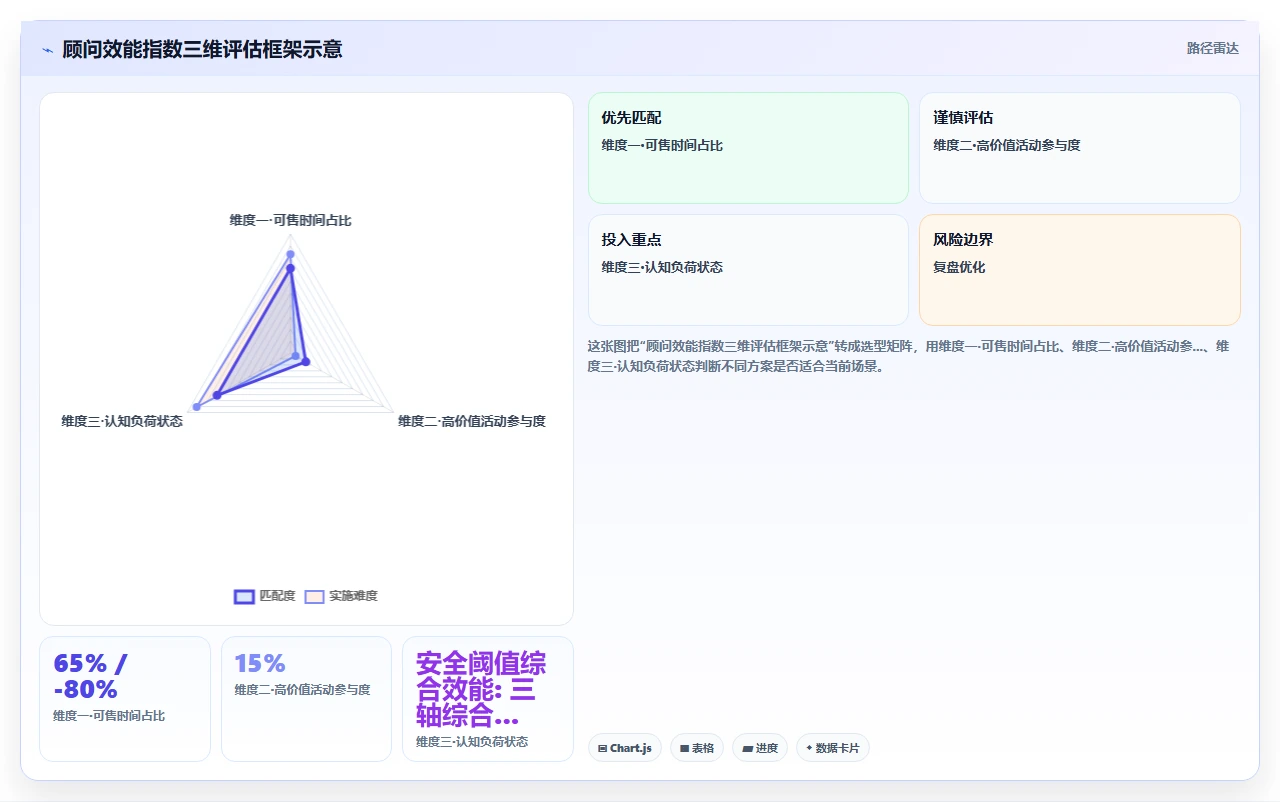This screenshot has height=802, width=1280.
Task: Open the 谨慎评估 card
Action: 1080,148
